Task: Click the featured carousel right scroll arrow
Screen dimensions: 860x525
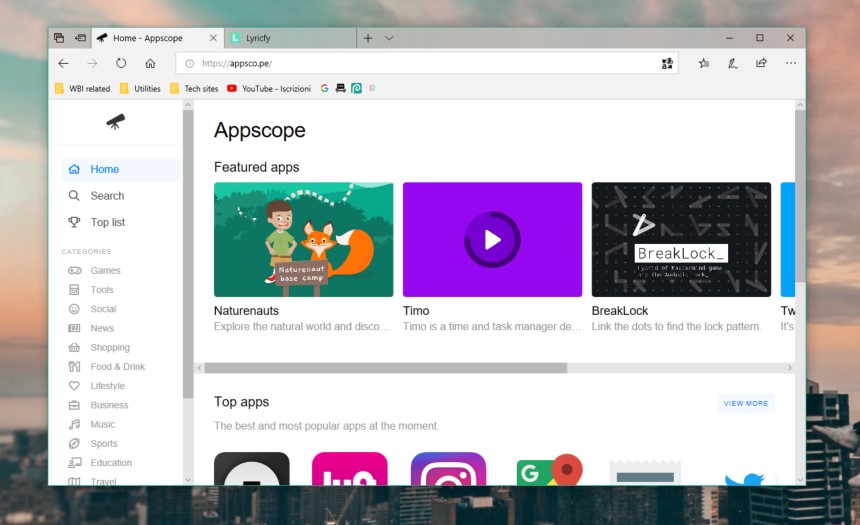Action: point(789,368)
